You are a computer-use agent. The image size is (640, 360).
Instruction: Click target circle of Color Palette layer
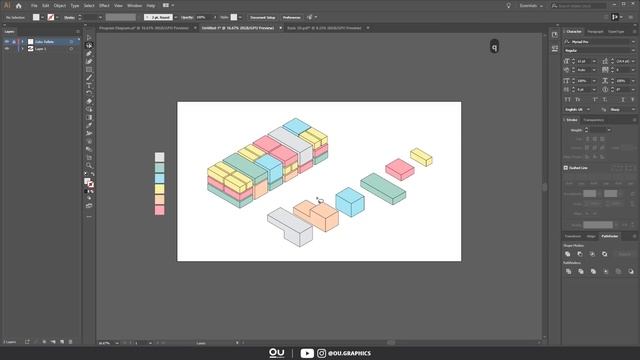pos(71,42)
